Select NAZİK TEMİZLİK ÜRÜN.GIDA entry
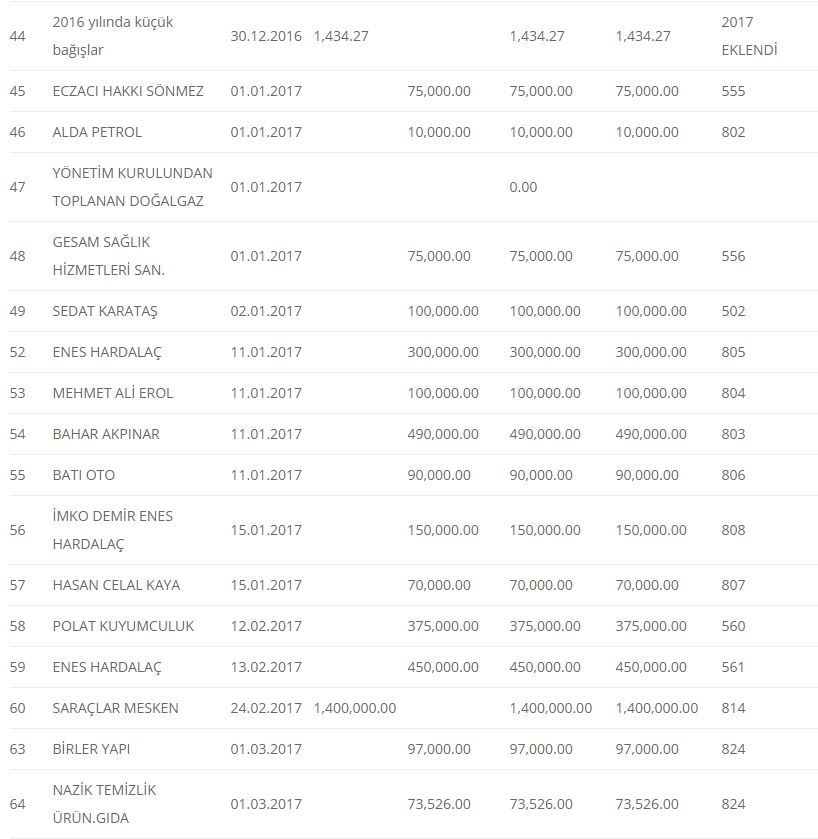Image resolution: width=818 pixels, height=839 pixels. coord(105,804)
